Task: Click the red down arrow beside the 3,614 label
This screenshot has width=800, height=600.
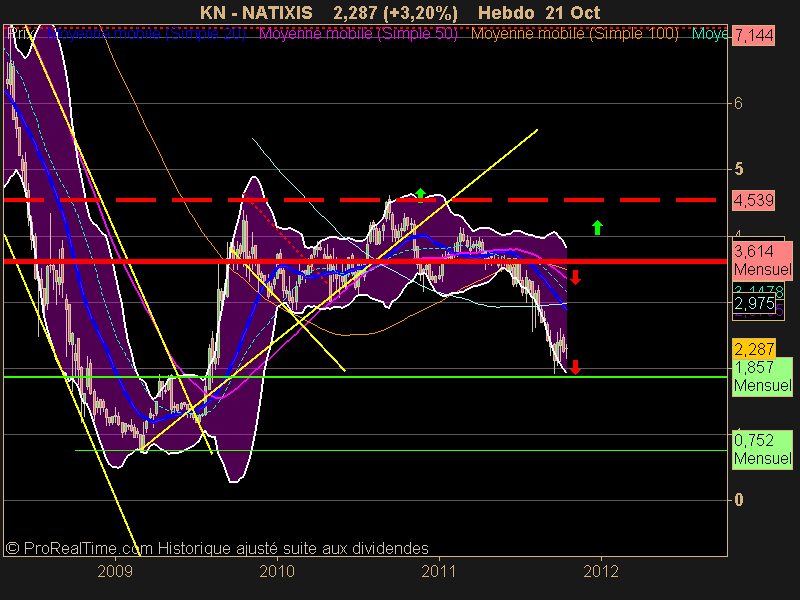Action: pos(576,277)
